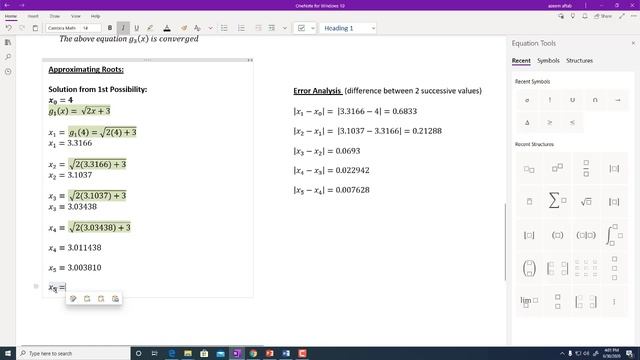640x360 pixels.
Task: Insert the superscript structure
Action: tap(558, 168)
